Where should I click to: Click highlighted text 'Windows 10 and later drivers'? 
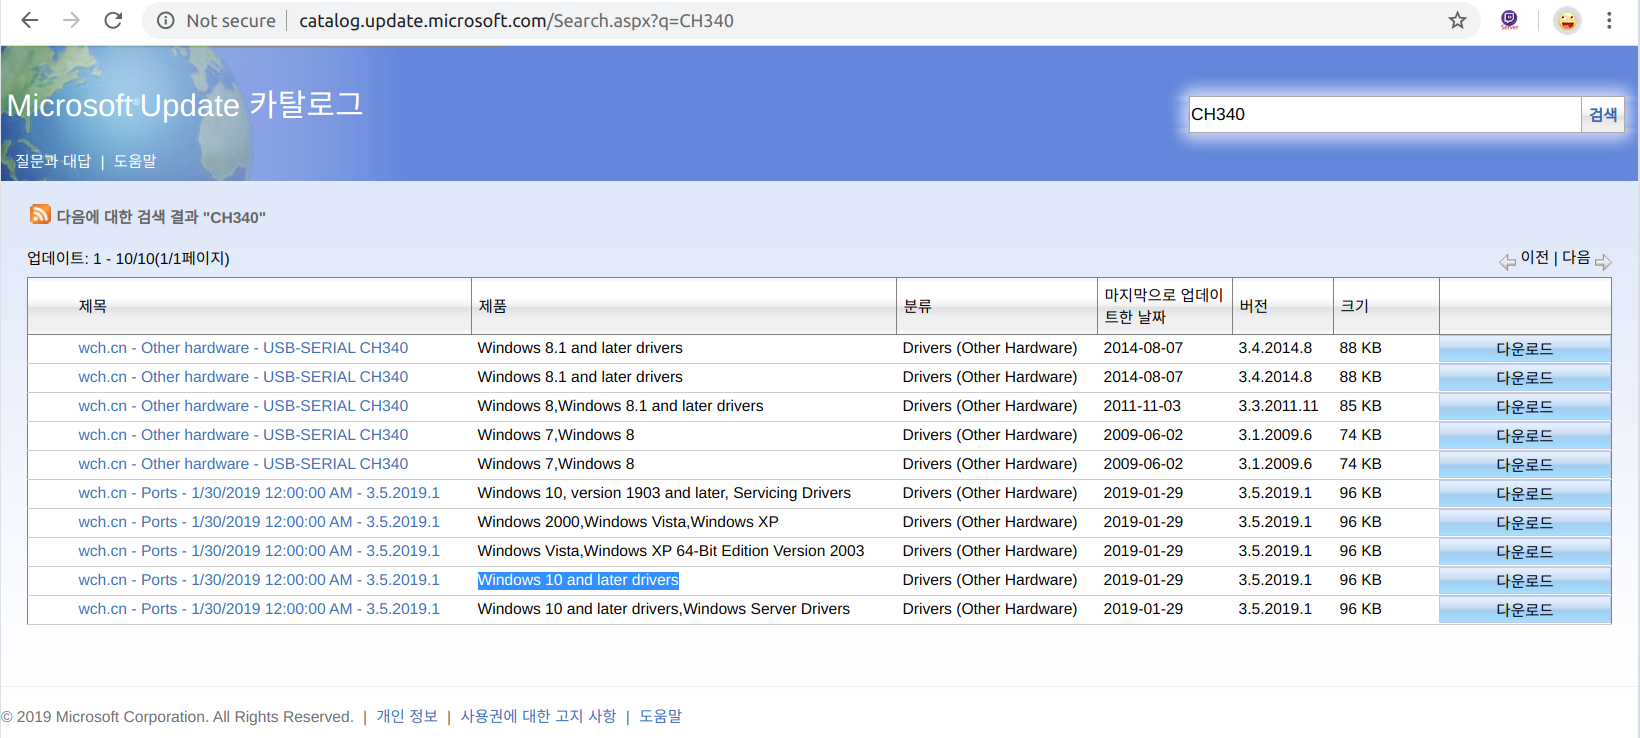tap(578, 580)
